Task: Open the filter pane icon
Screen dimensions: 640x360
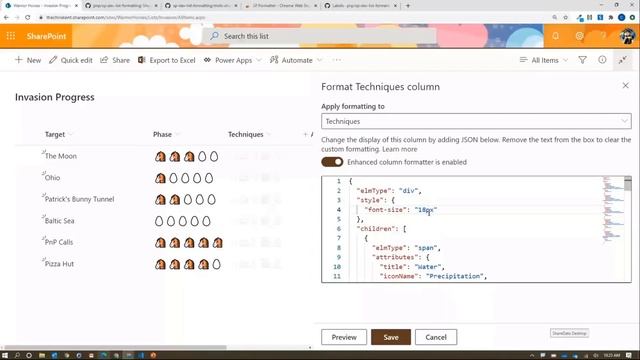Action: (x=582, y=60)
